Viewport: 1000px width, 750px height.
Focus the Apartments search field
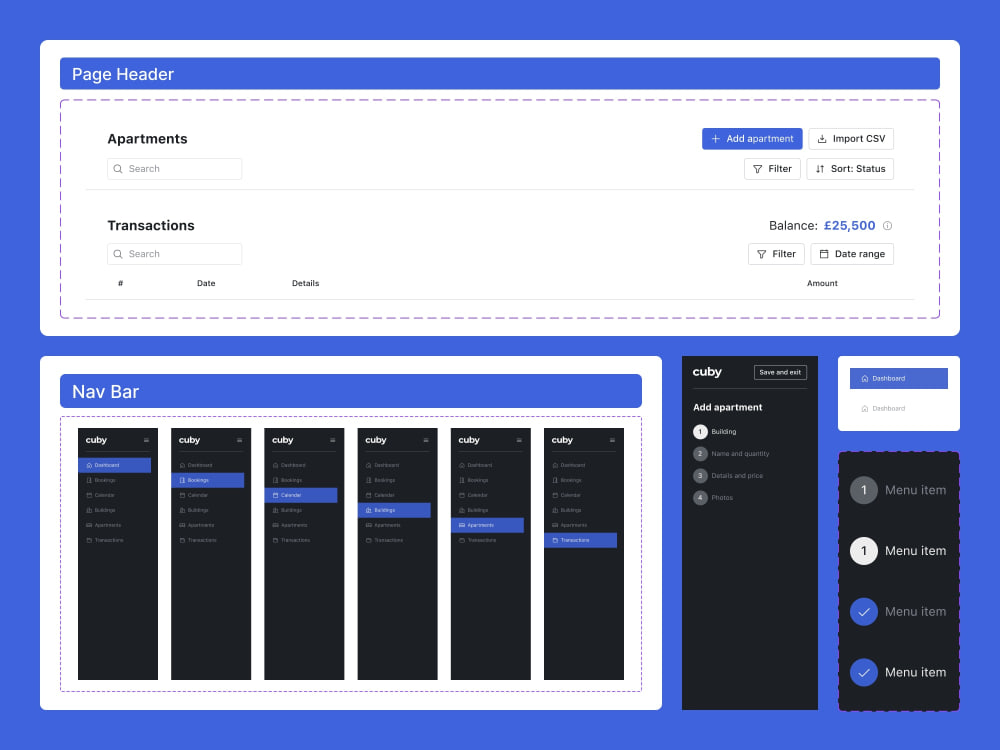pos(174,169)
